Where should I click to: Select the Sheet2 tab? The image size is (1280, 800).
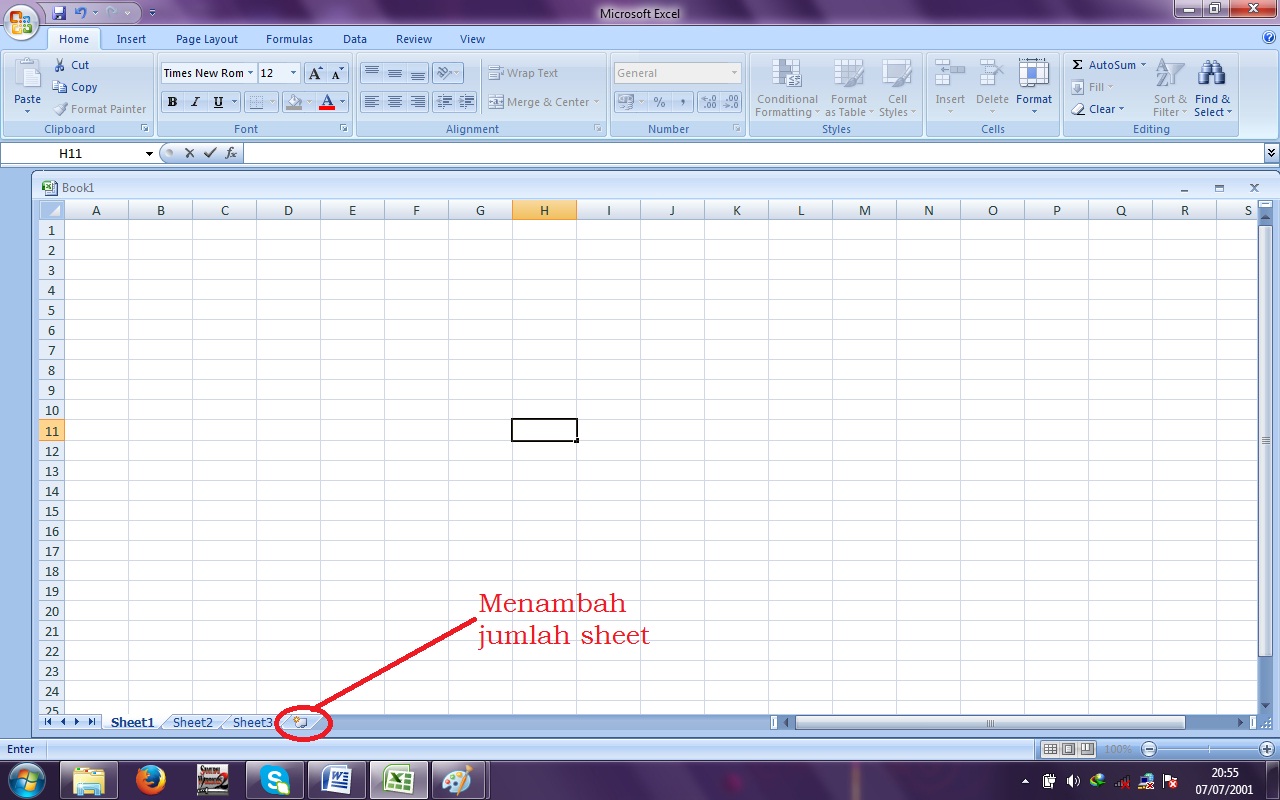pos(192,722)
